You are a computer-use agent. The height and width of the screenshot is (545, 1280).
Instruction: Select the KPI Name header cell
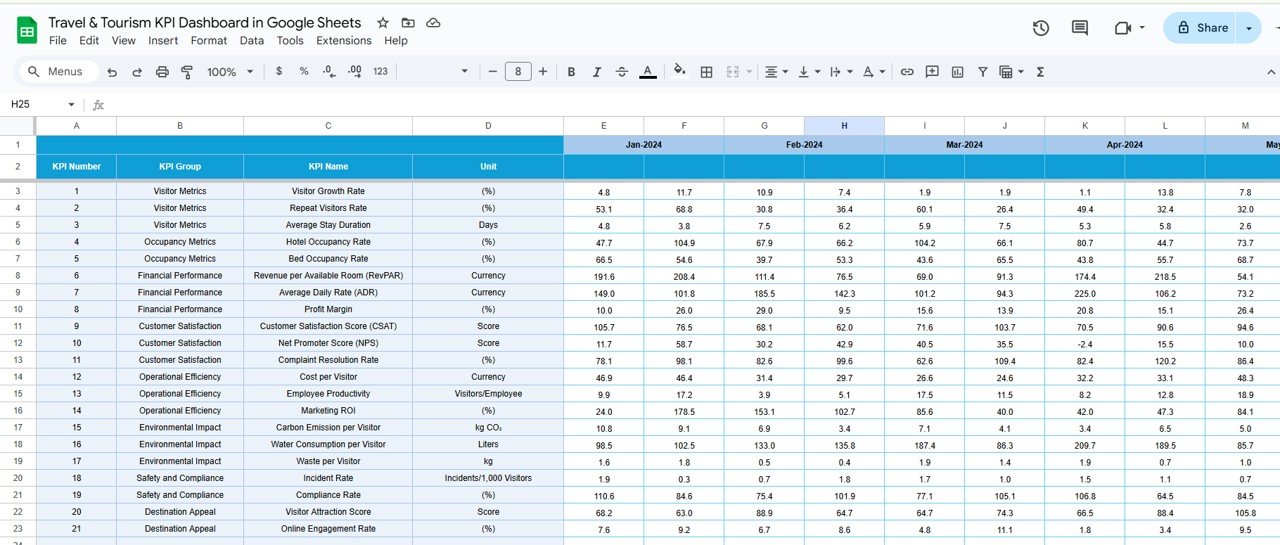(x=328, y=166)
